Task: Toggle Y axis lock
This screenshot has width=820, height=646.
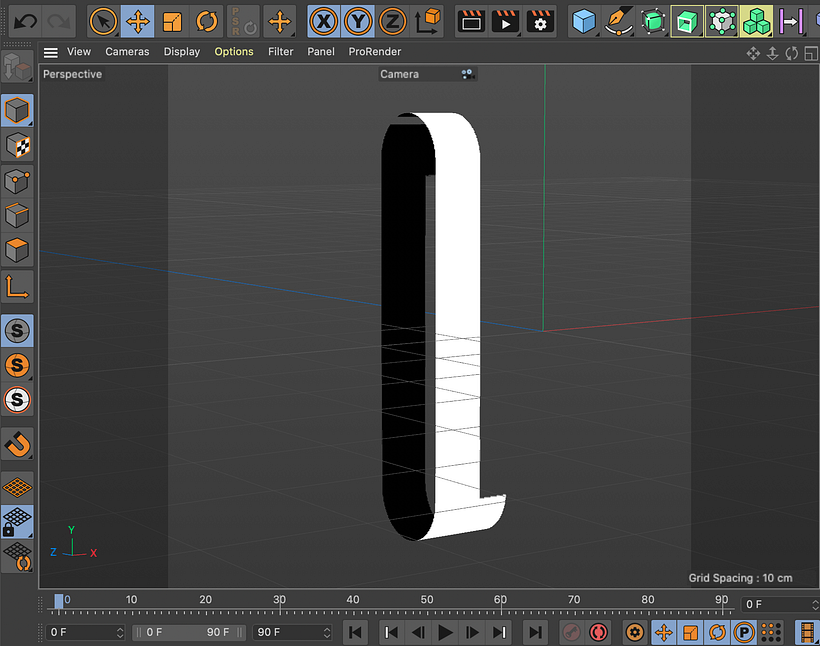Action: pyautogui.click(x=358, y=21)
